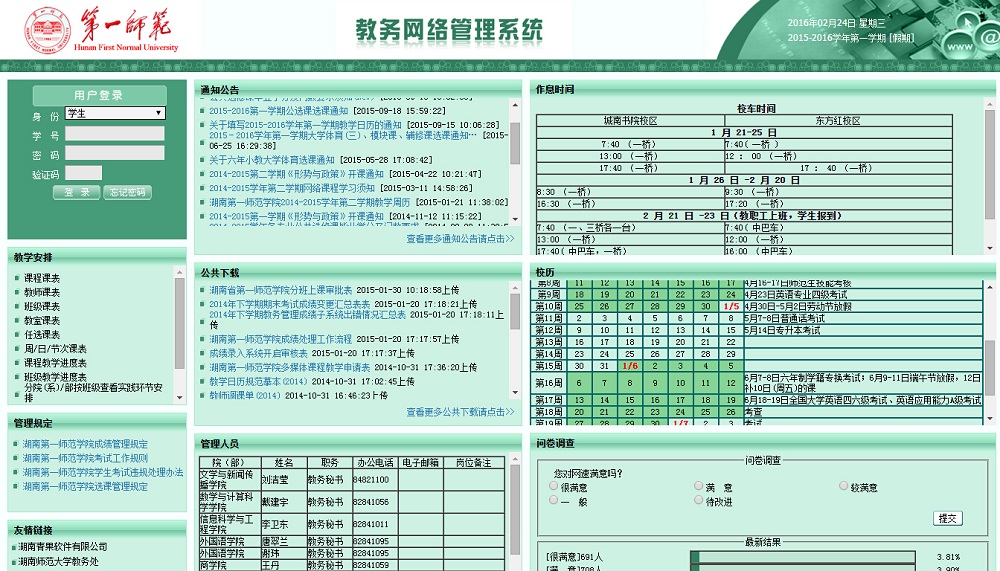Open 2014-2015学年第二学期网络课程学习须知
The width and height of the screenshot is (1000, 571).
coord(292,188)
